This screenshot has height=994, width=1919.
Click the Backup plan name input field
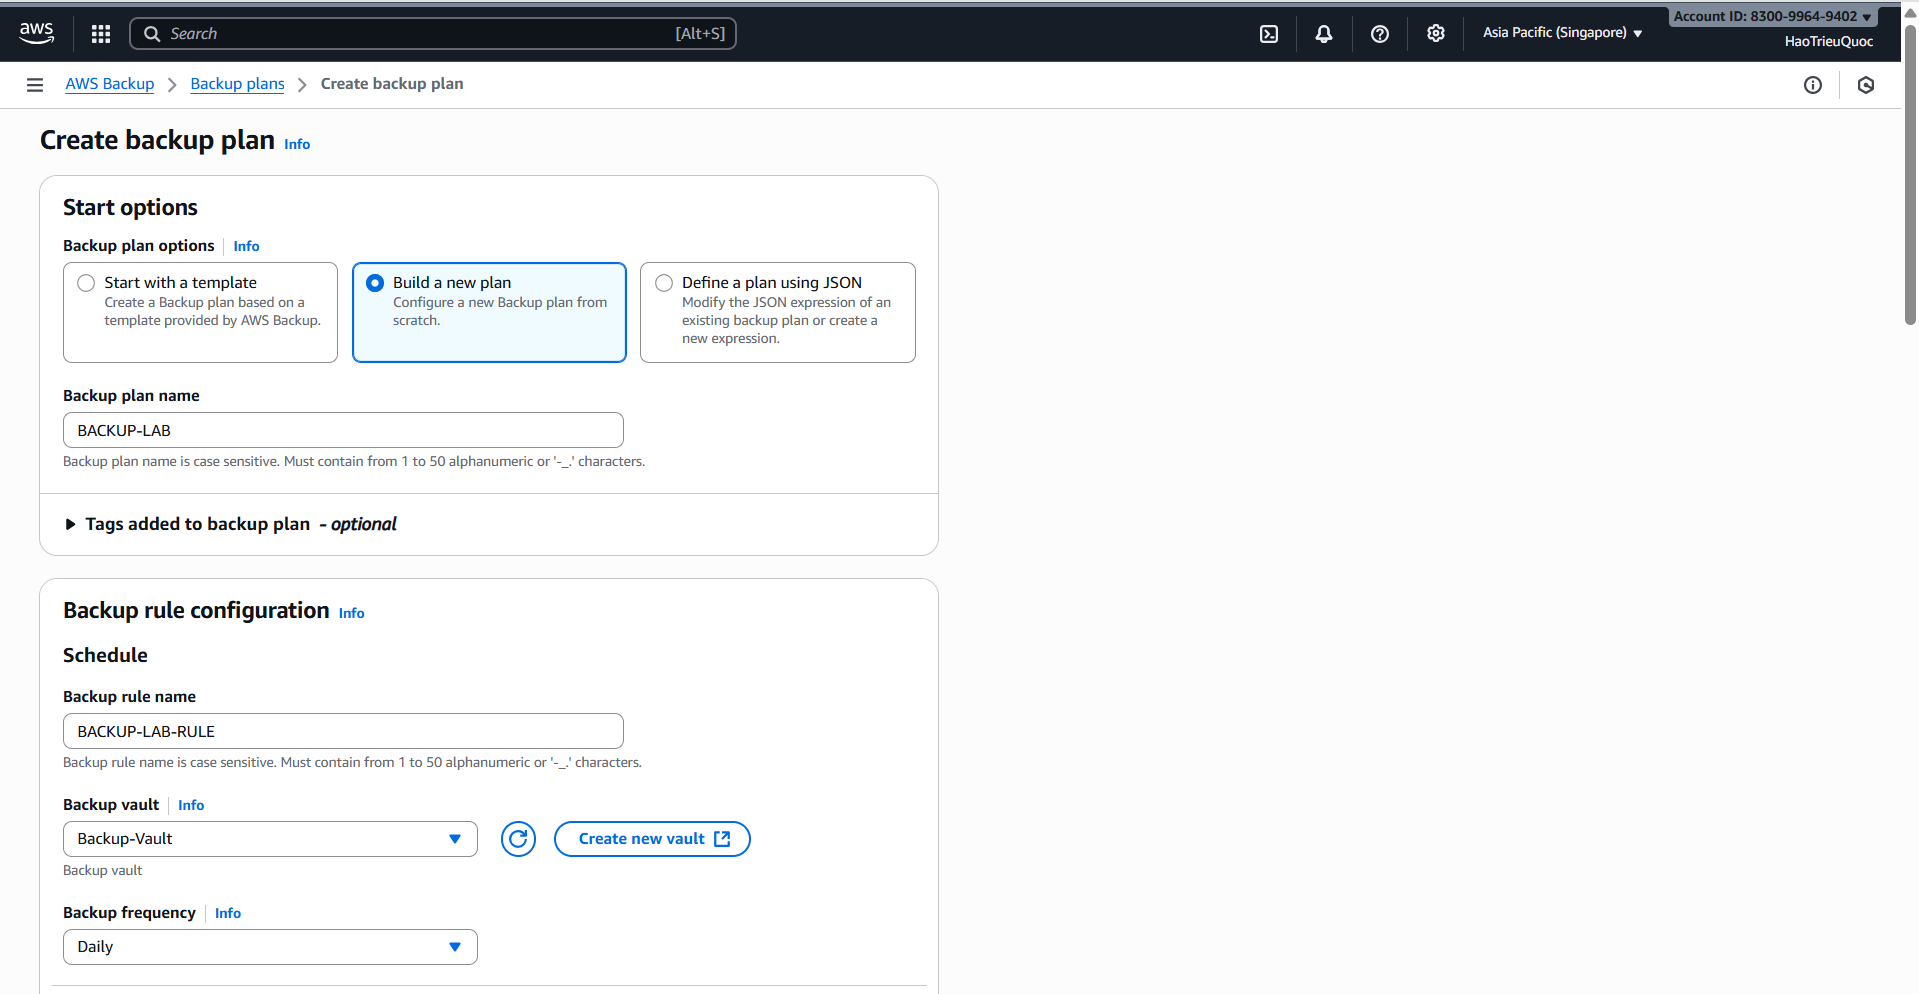343,430
